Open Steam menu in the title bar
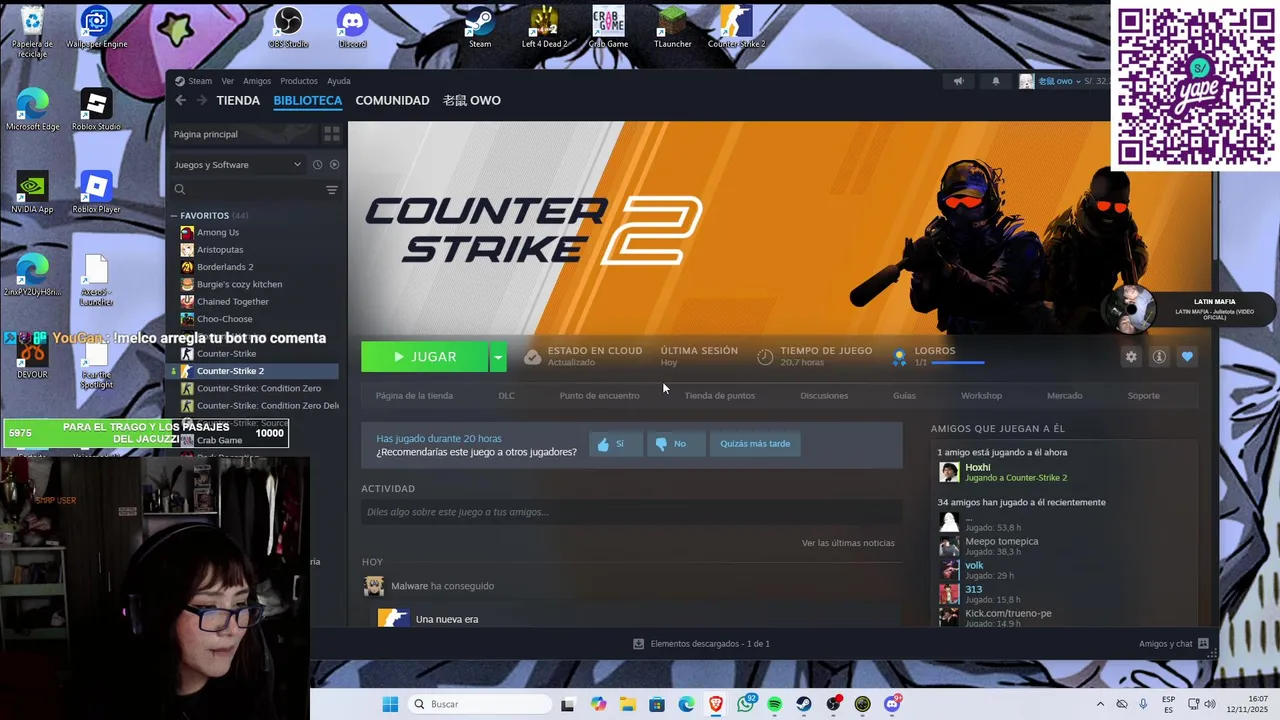1280x720 pixels. coord(194,81)
